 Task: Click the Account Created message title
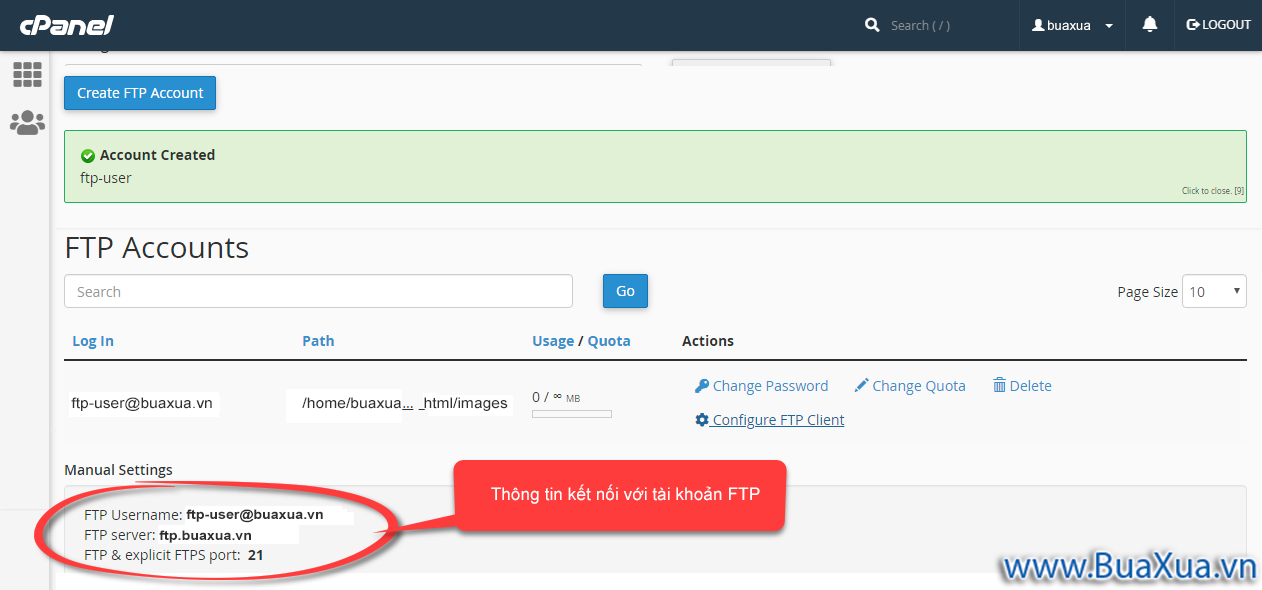coord(157,155)
